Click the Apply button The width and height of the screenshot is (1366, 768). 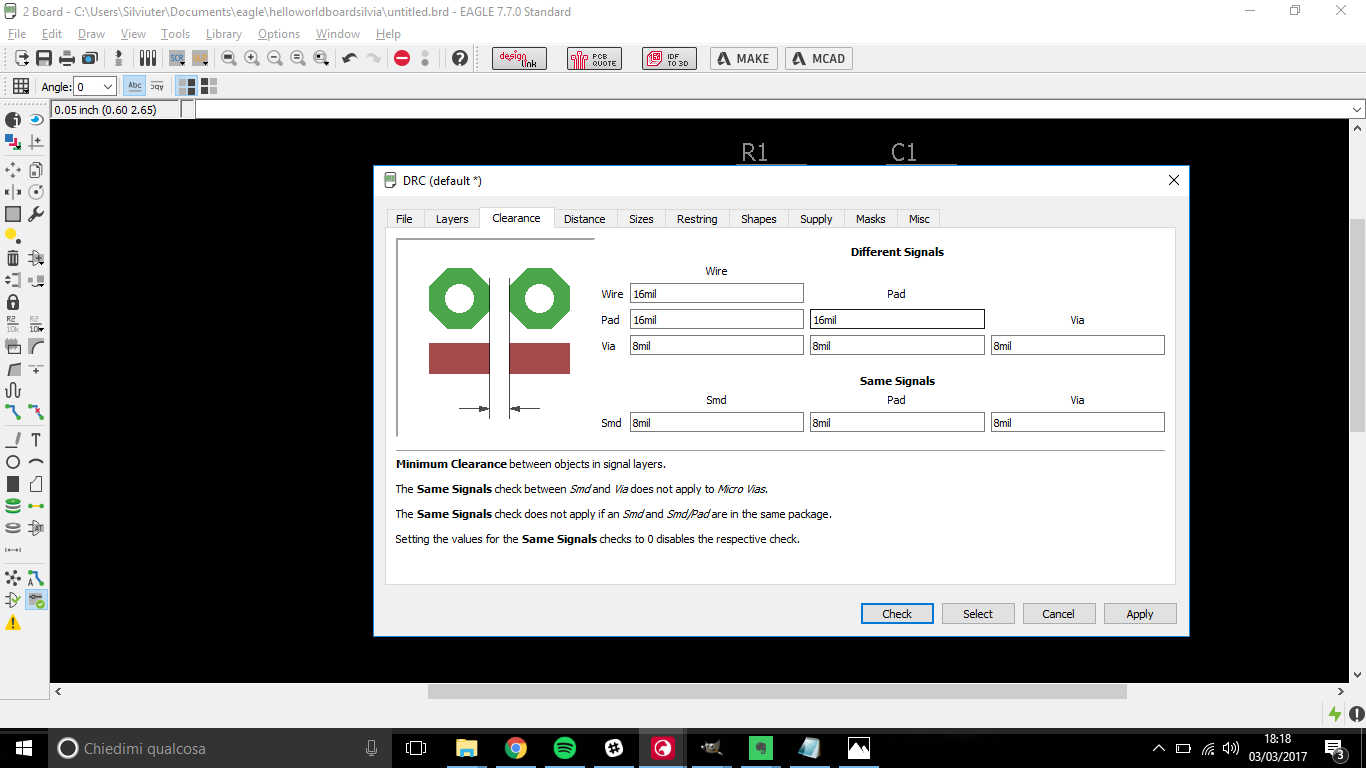pos(1140,614)
